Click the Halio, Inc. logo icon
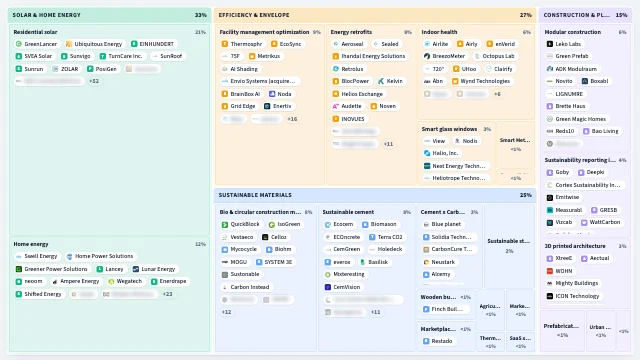 coord(427,153)
